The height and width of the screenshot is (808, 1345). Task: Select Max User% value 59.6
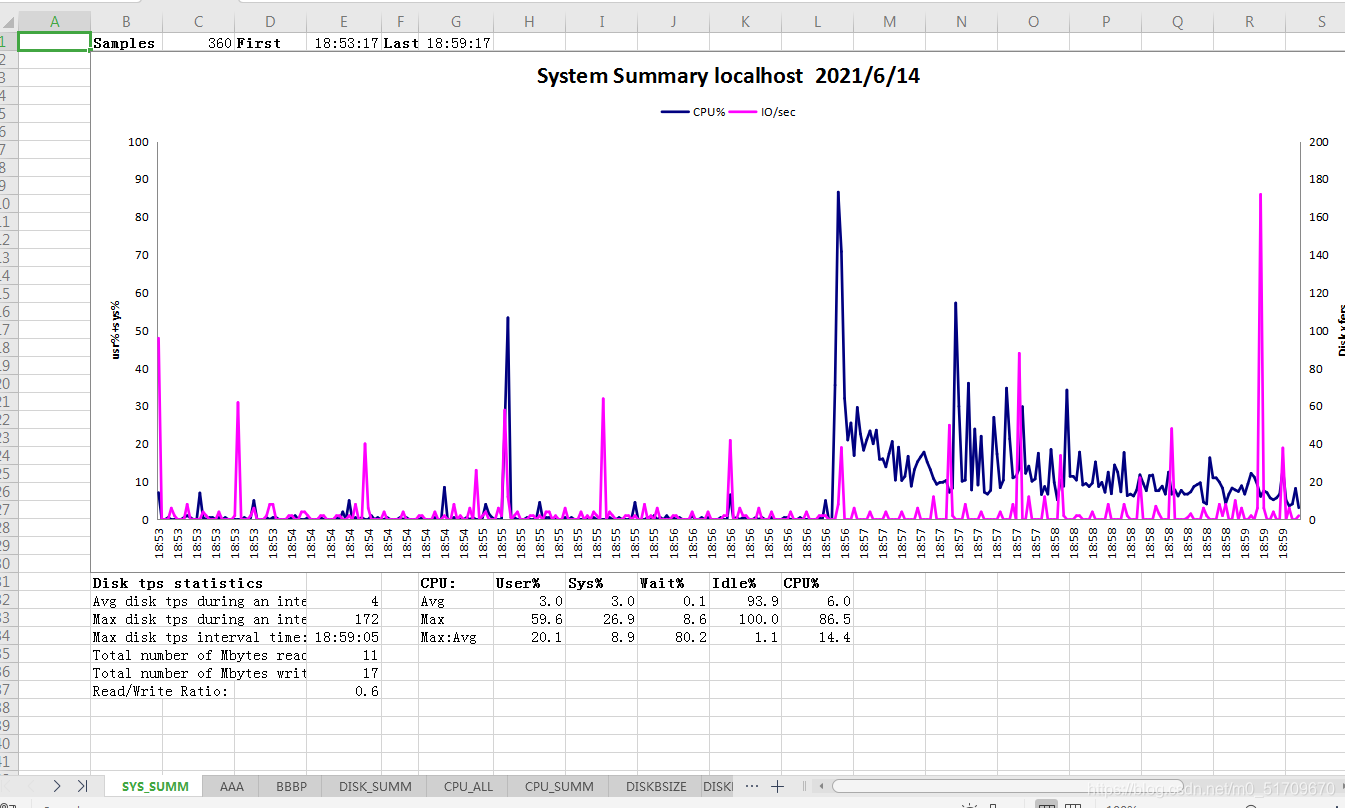pyautogui.click(x=529, y=619)
